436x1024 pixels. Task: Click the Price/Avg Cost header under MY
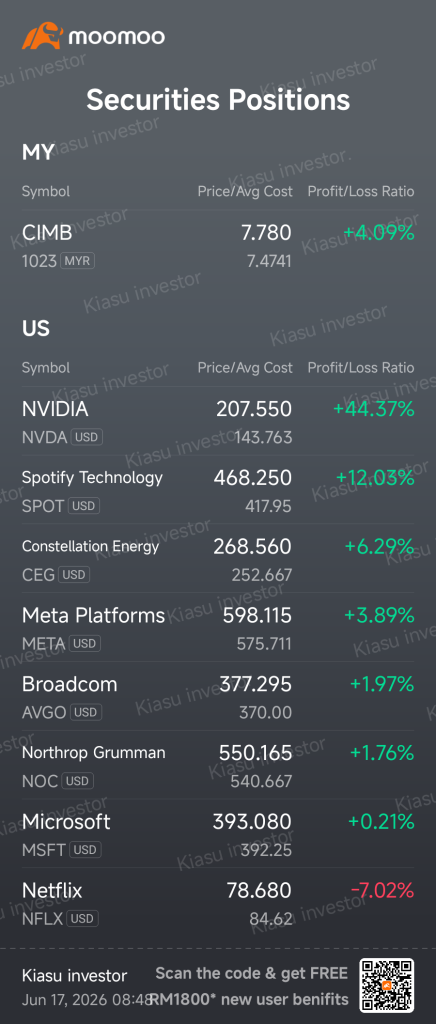[245, 191]
